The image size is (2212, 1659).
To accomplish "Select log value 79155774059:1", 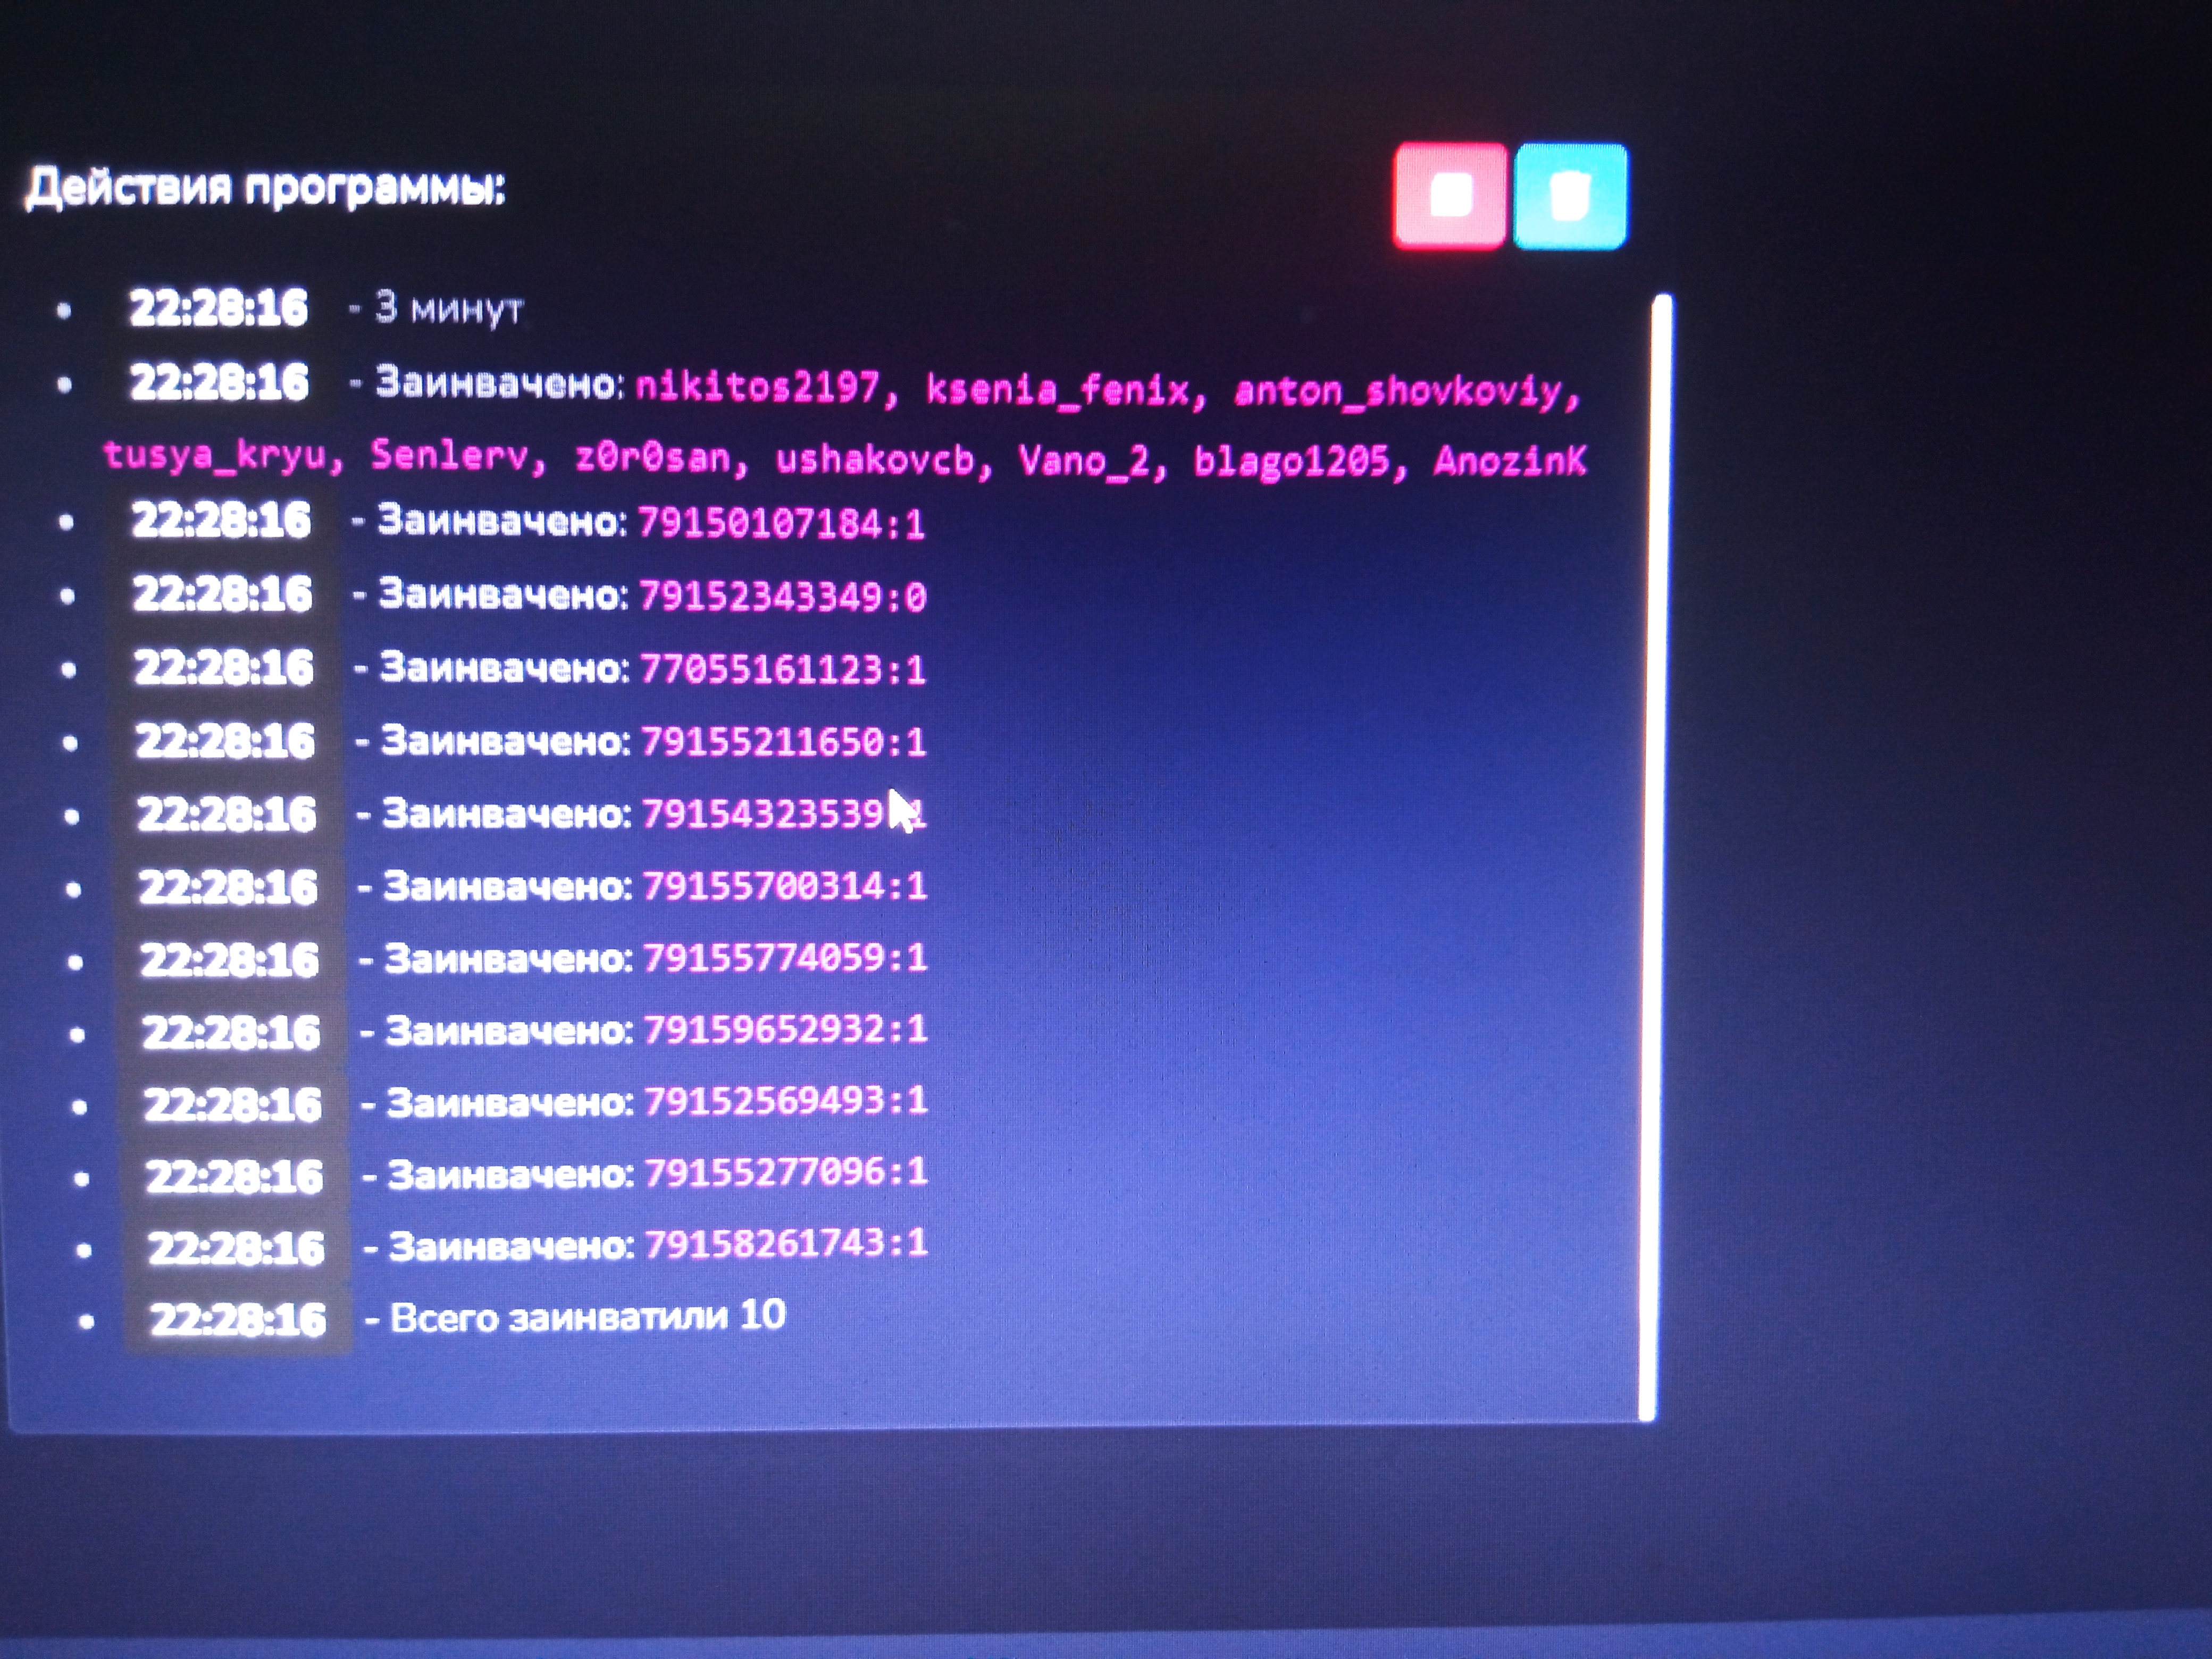I will (x=785, y=958).
